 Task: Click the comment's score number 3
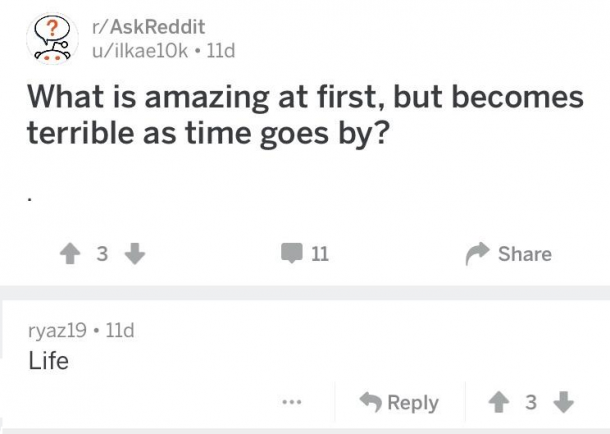click(531, 402)
